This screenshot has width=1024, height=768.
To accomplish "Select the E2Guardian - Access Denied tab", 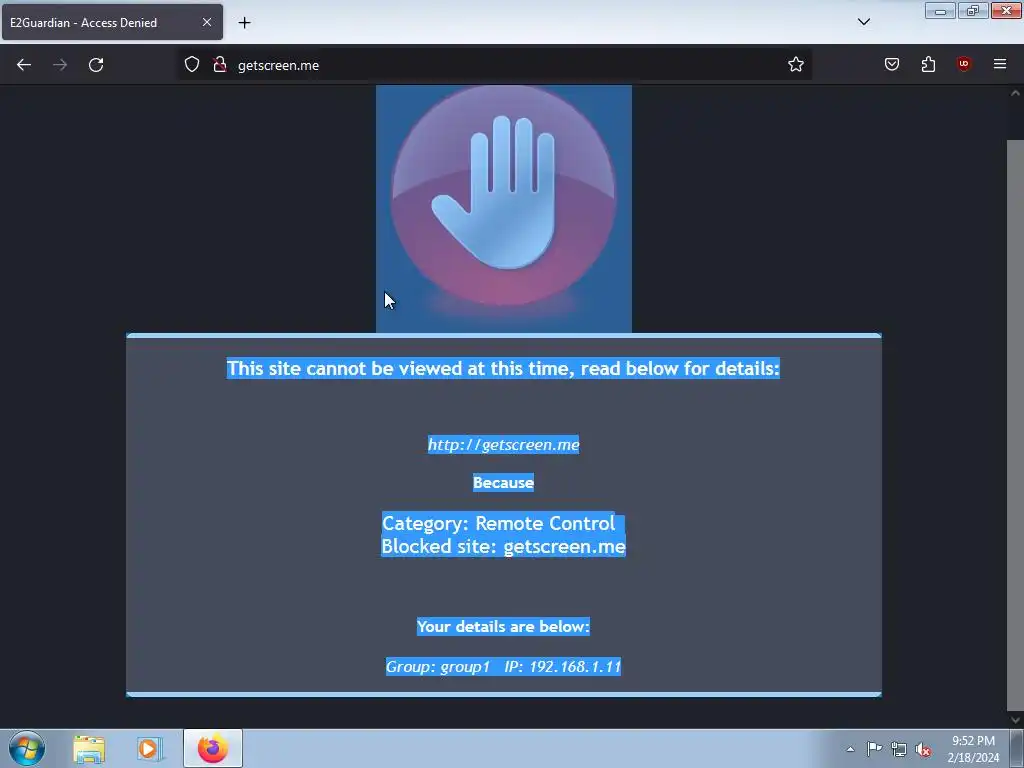I will [x=112, y=22].
